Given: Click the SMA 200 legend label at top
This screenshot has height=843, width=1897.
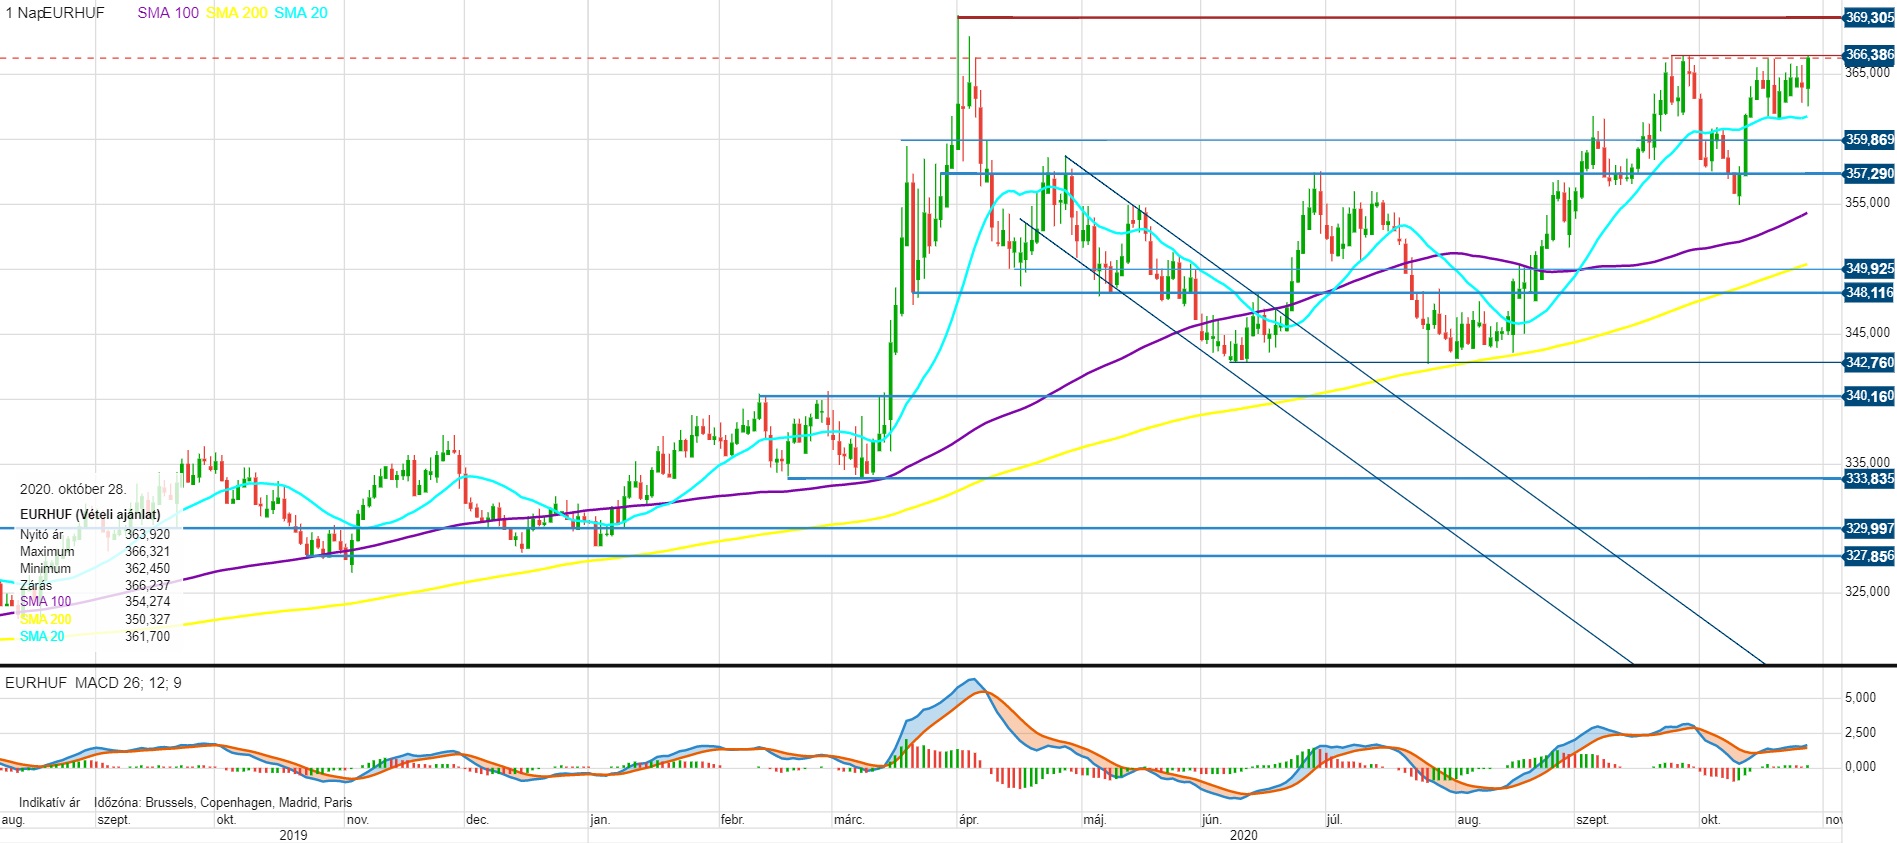Looking at the screenshot, I should [237, 13].
